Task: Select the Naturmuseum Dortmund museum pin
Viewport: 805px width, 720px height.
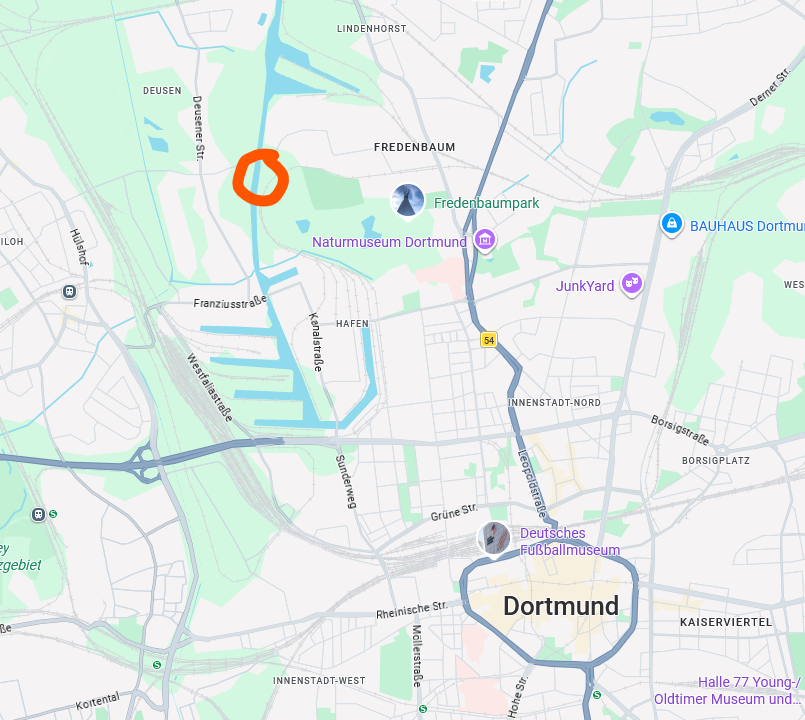Action: pyautogui.click(x=485, y=240)
